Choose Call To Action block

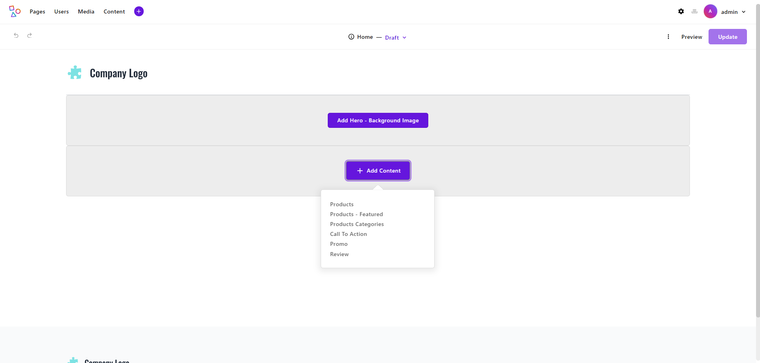point(348,234)
